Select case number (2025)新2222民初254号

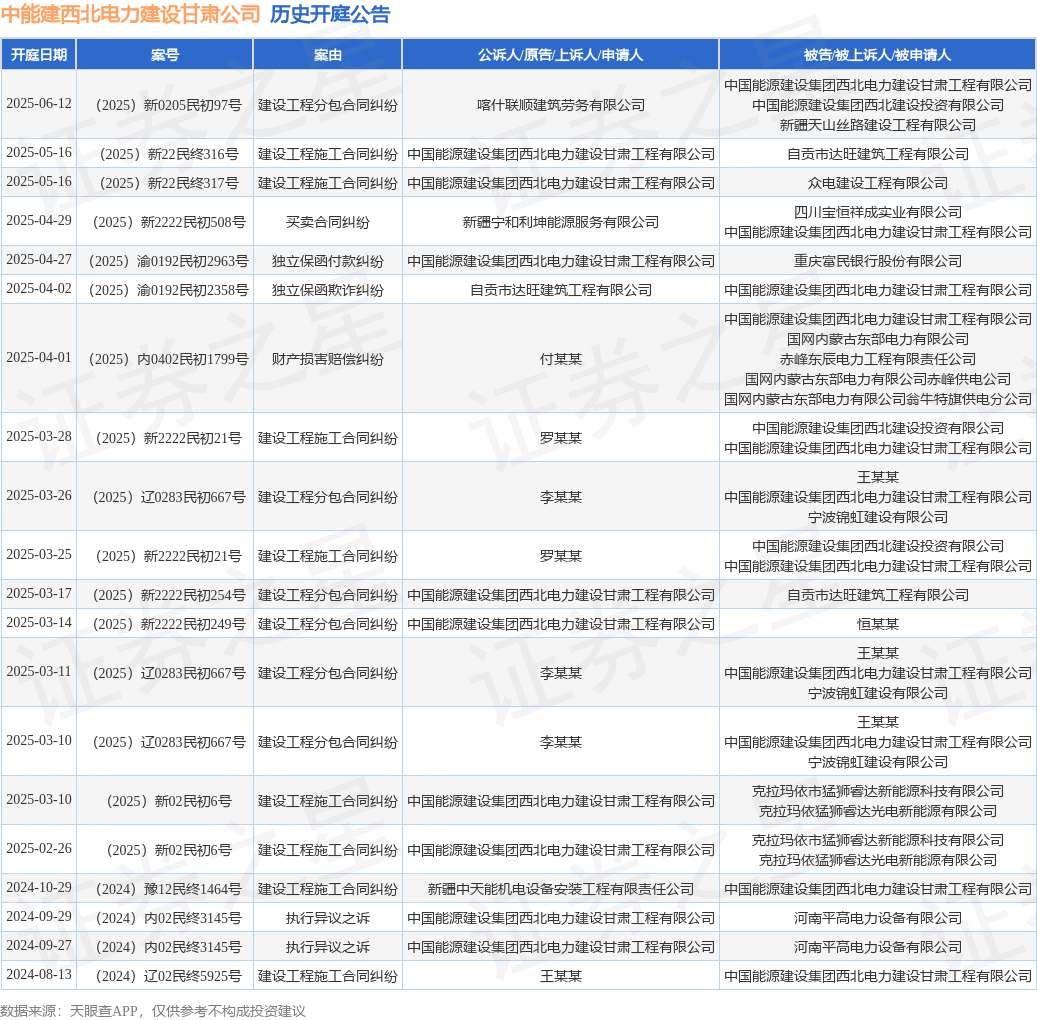point(165,595)
